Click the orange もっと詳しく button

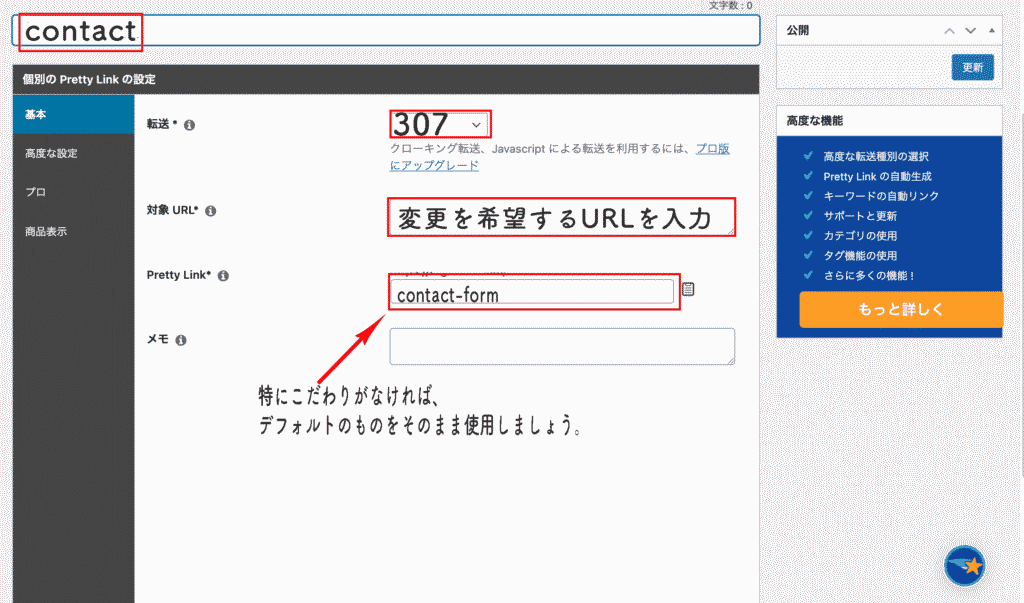click(x=900, y=310)
